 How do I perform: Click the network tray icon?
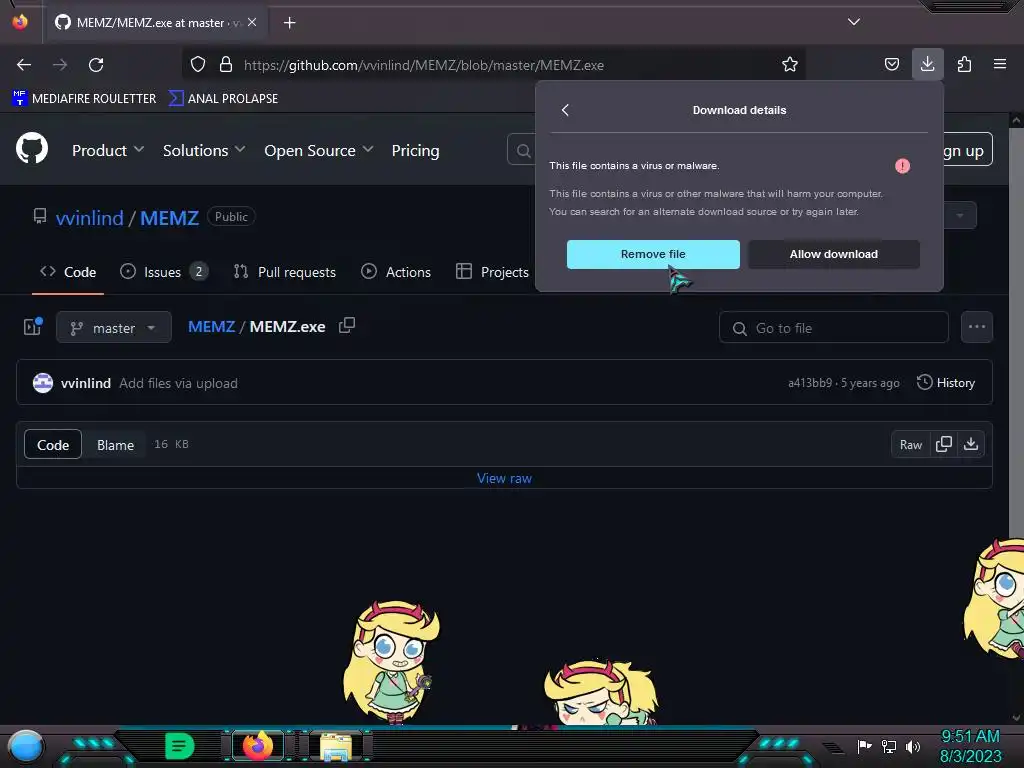coord(889,746)
